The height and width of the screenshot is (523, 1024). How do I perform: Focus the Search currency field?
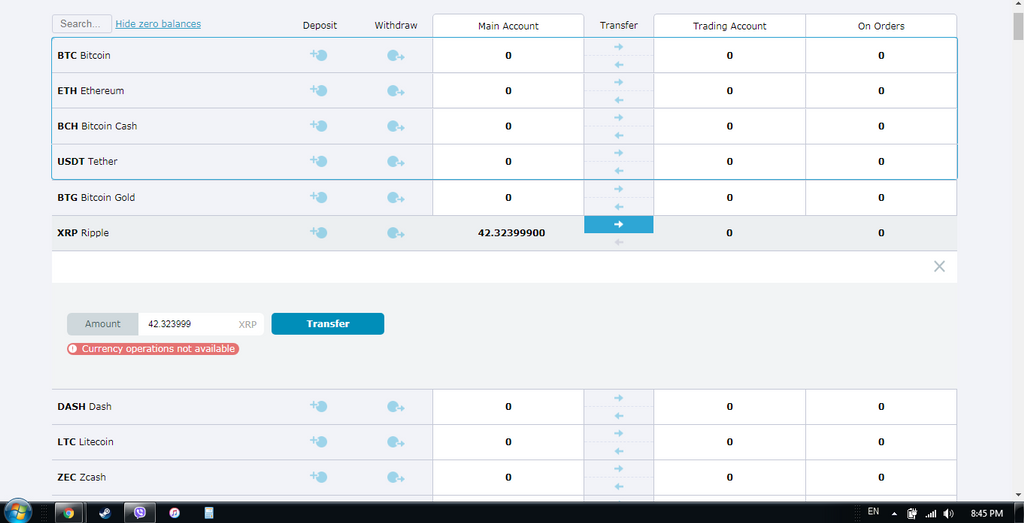pos(82,24)
